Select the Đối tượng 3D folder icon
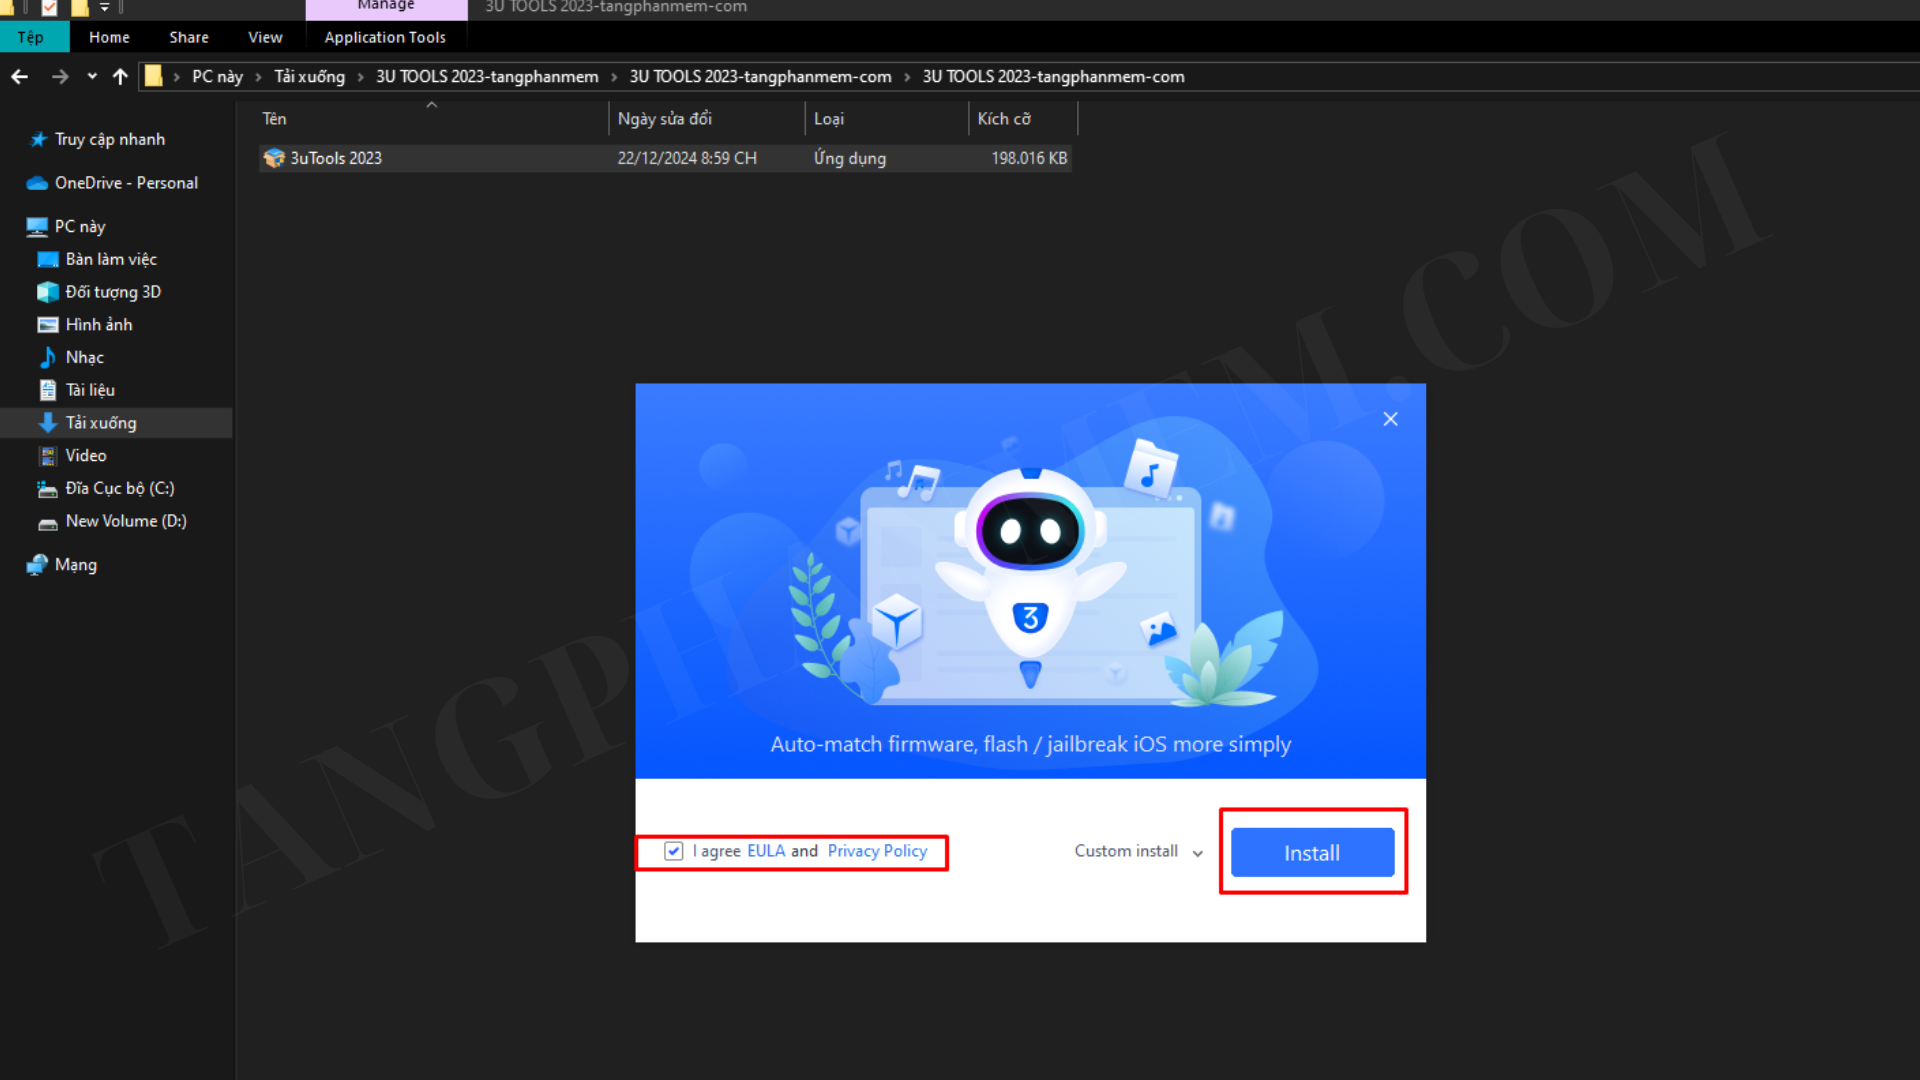The image size is (1920, 1080). click(x=47, y=292)
